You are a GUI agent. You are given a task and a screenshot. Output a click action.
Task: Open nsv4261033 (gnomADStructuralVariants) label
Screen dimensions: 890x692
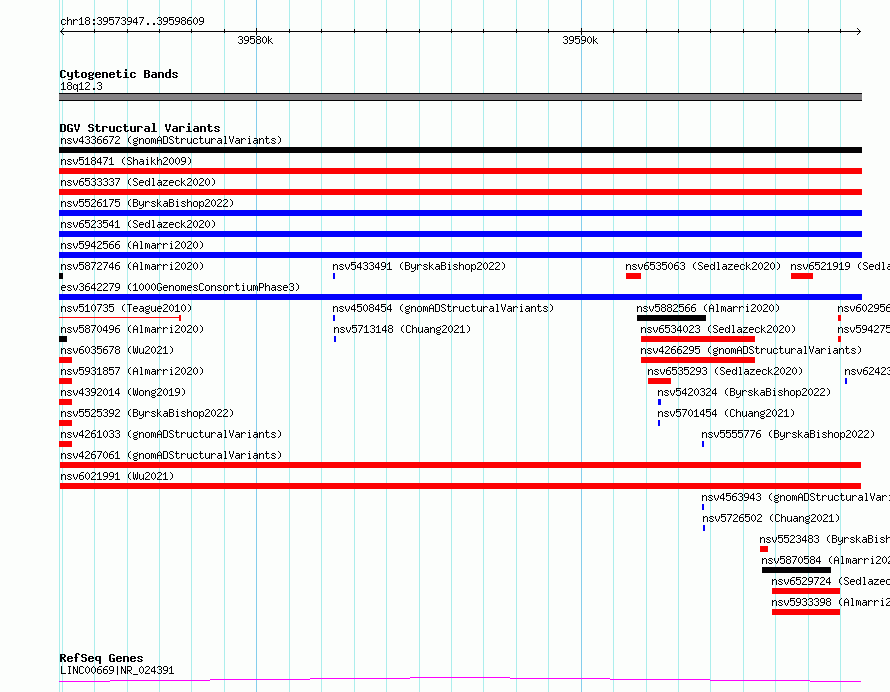pos(171,434)
